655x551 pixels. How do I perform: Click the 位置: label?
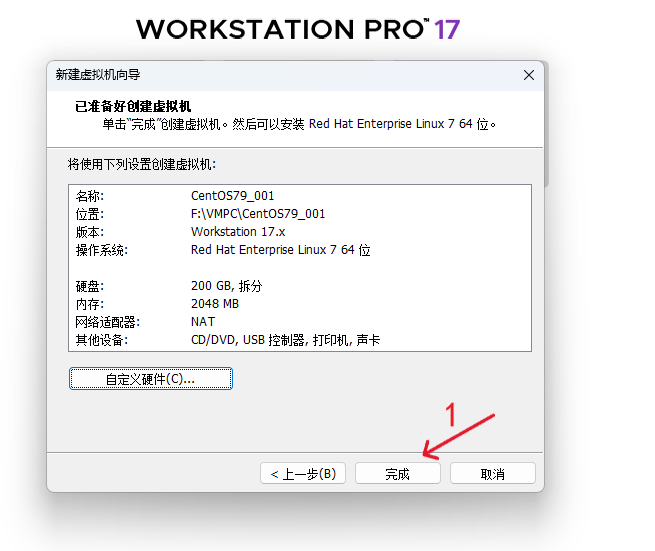(x=90, y=214)
